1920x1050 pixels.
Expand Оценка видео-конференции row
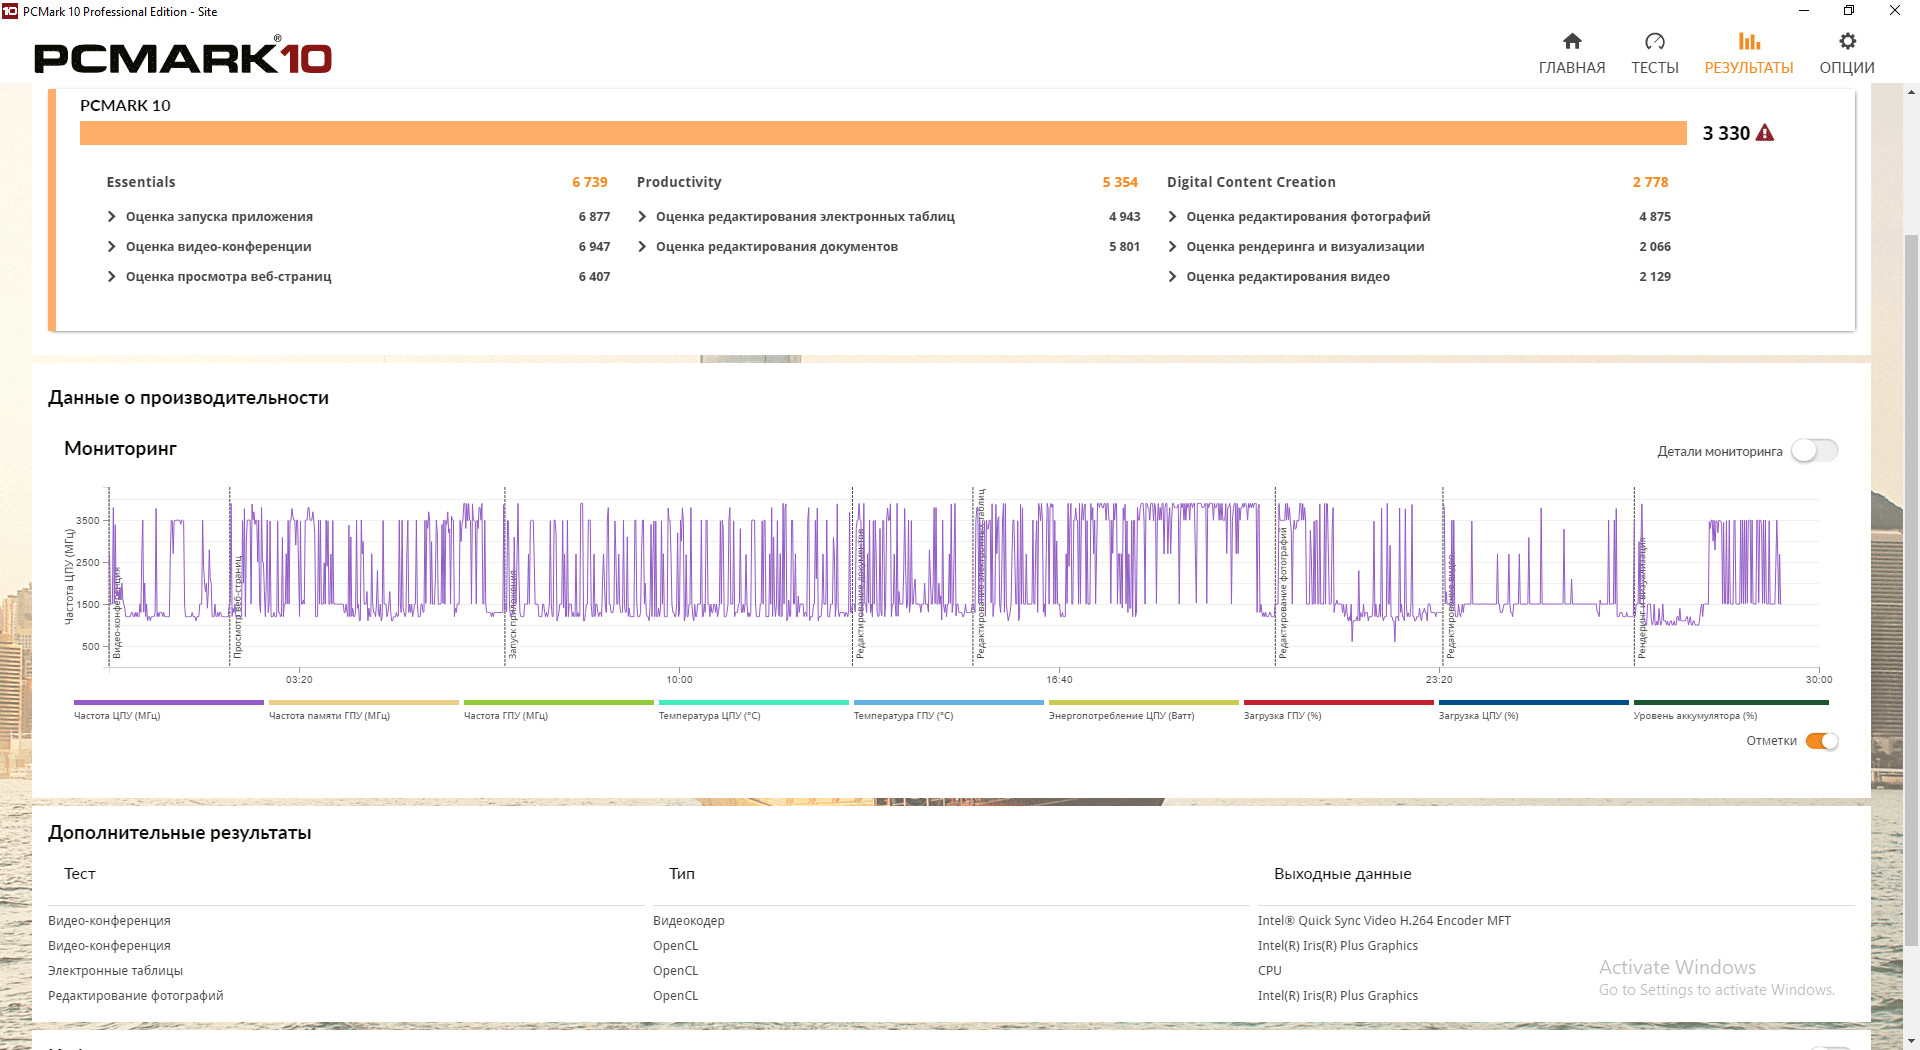point(111,247)
